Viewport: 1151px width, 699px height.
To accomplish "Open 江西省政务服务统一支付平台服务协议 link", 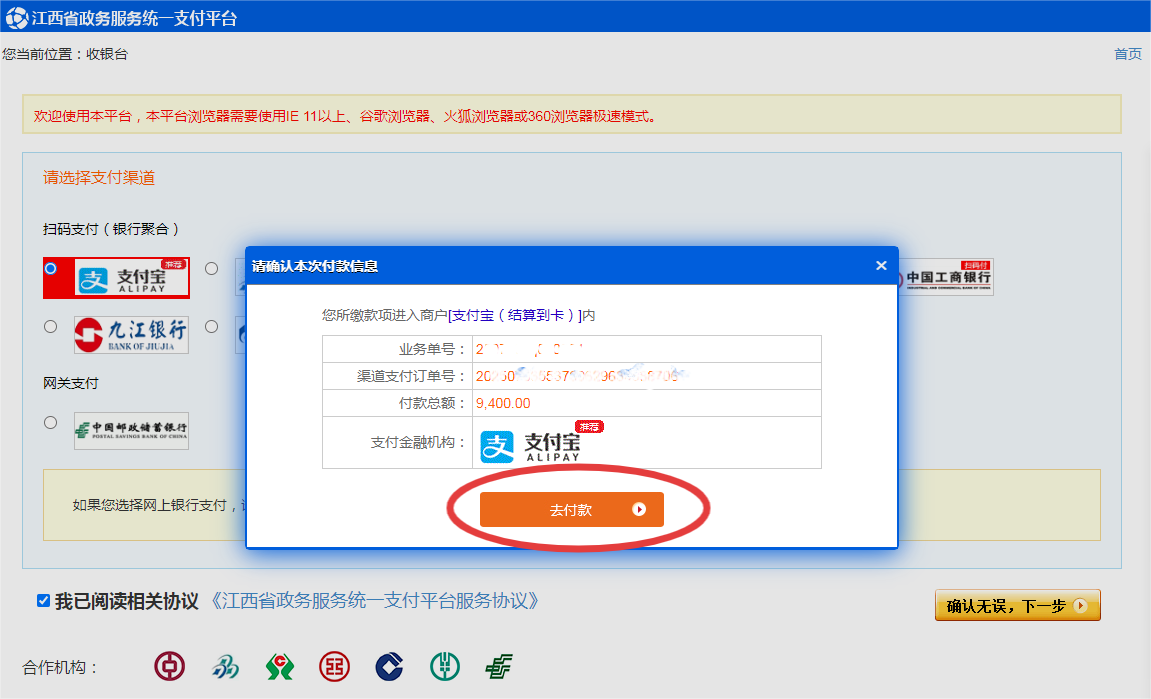I will click(x=374, y=601).
